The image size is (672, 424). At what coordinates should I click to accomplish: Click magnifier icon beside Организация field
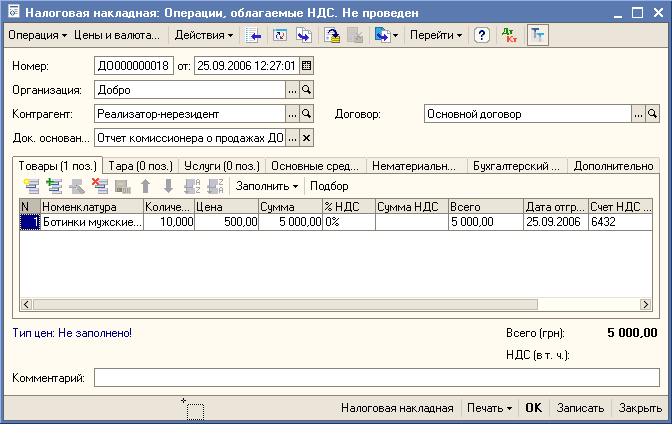tap(306, 90)
